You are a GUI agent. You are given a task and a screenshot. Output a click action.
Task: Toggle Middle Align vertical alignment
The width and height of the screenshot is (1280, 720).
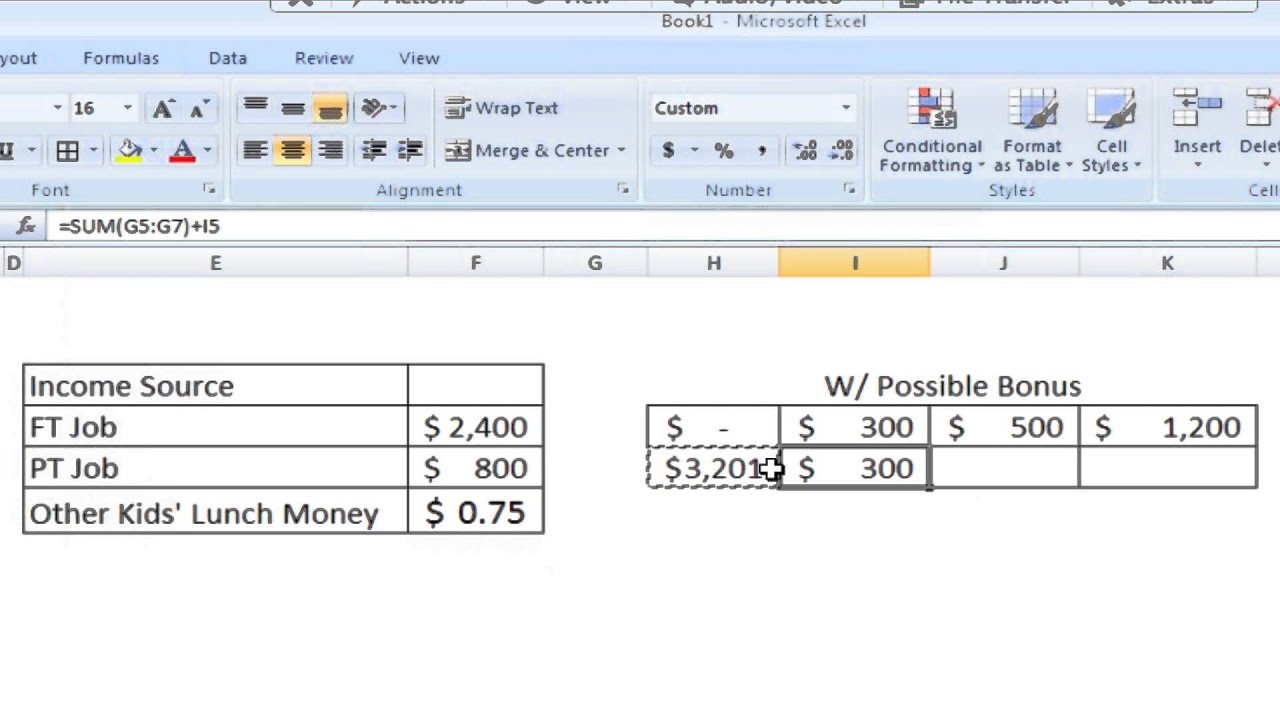pyautogui.click(x=293, y=108)
